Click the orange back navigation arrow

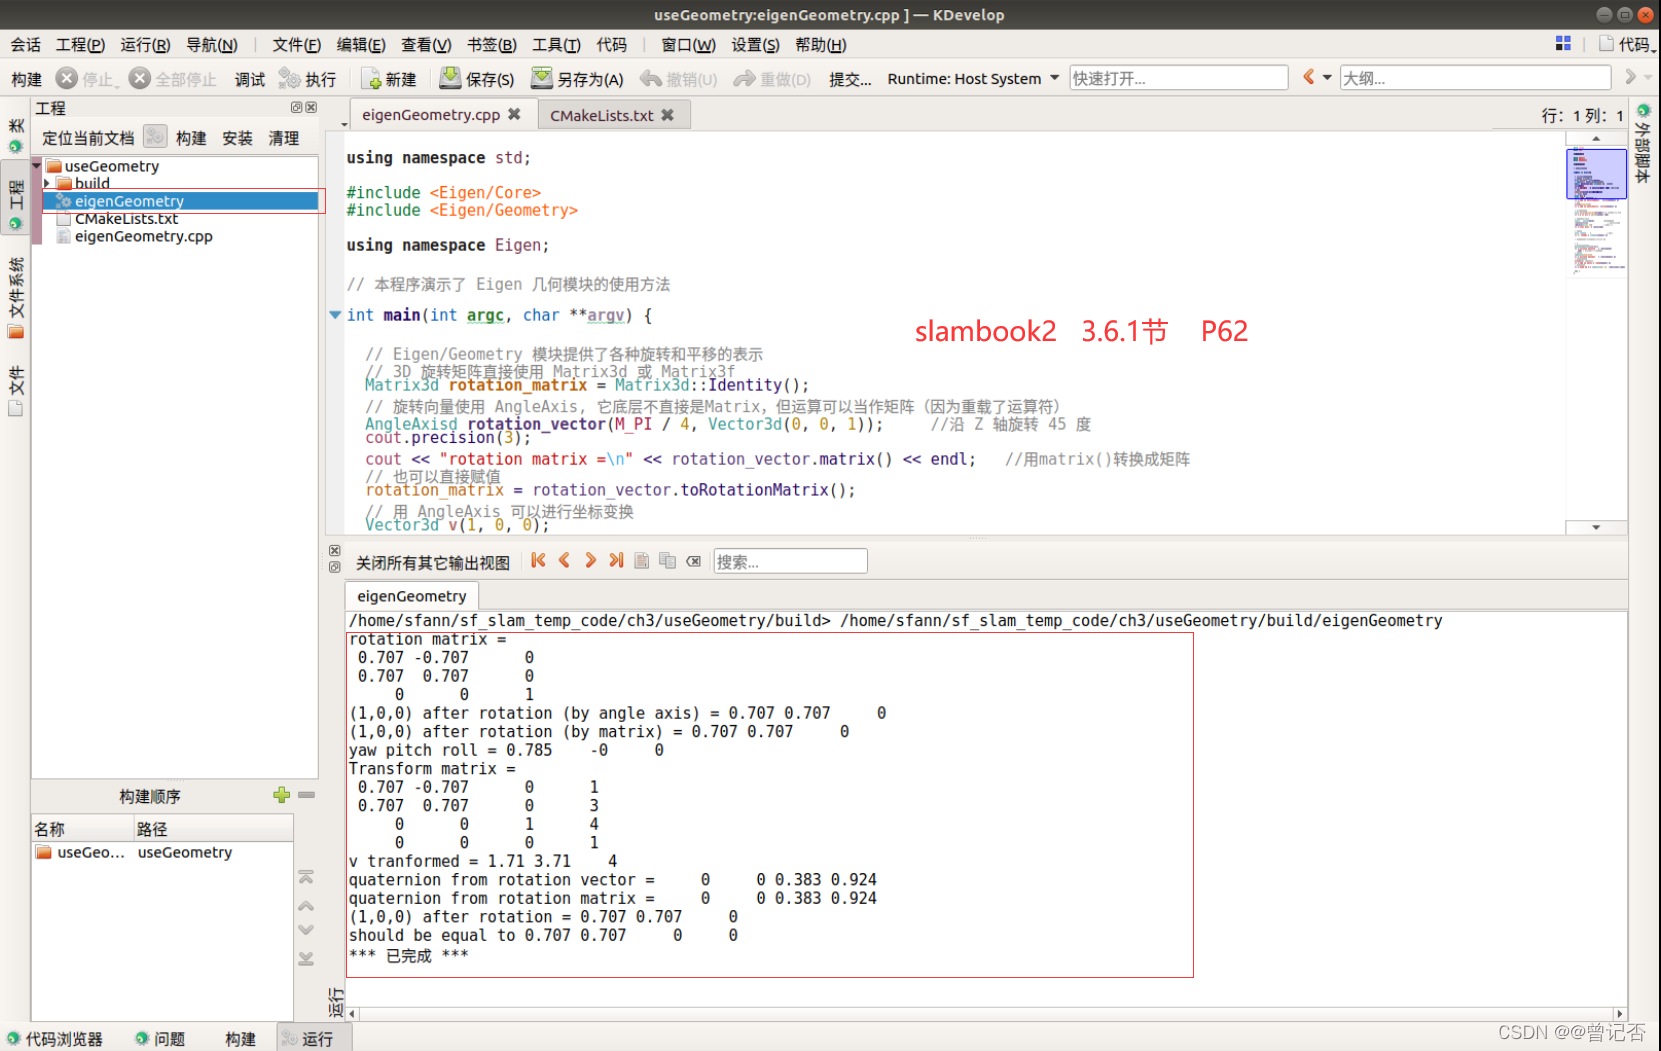coord(1308,77)
